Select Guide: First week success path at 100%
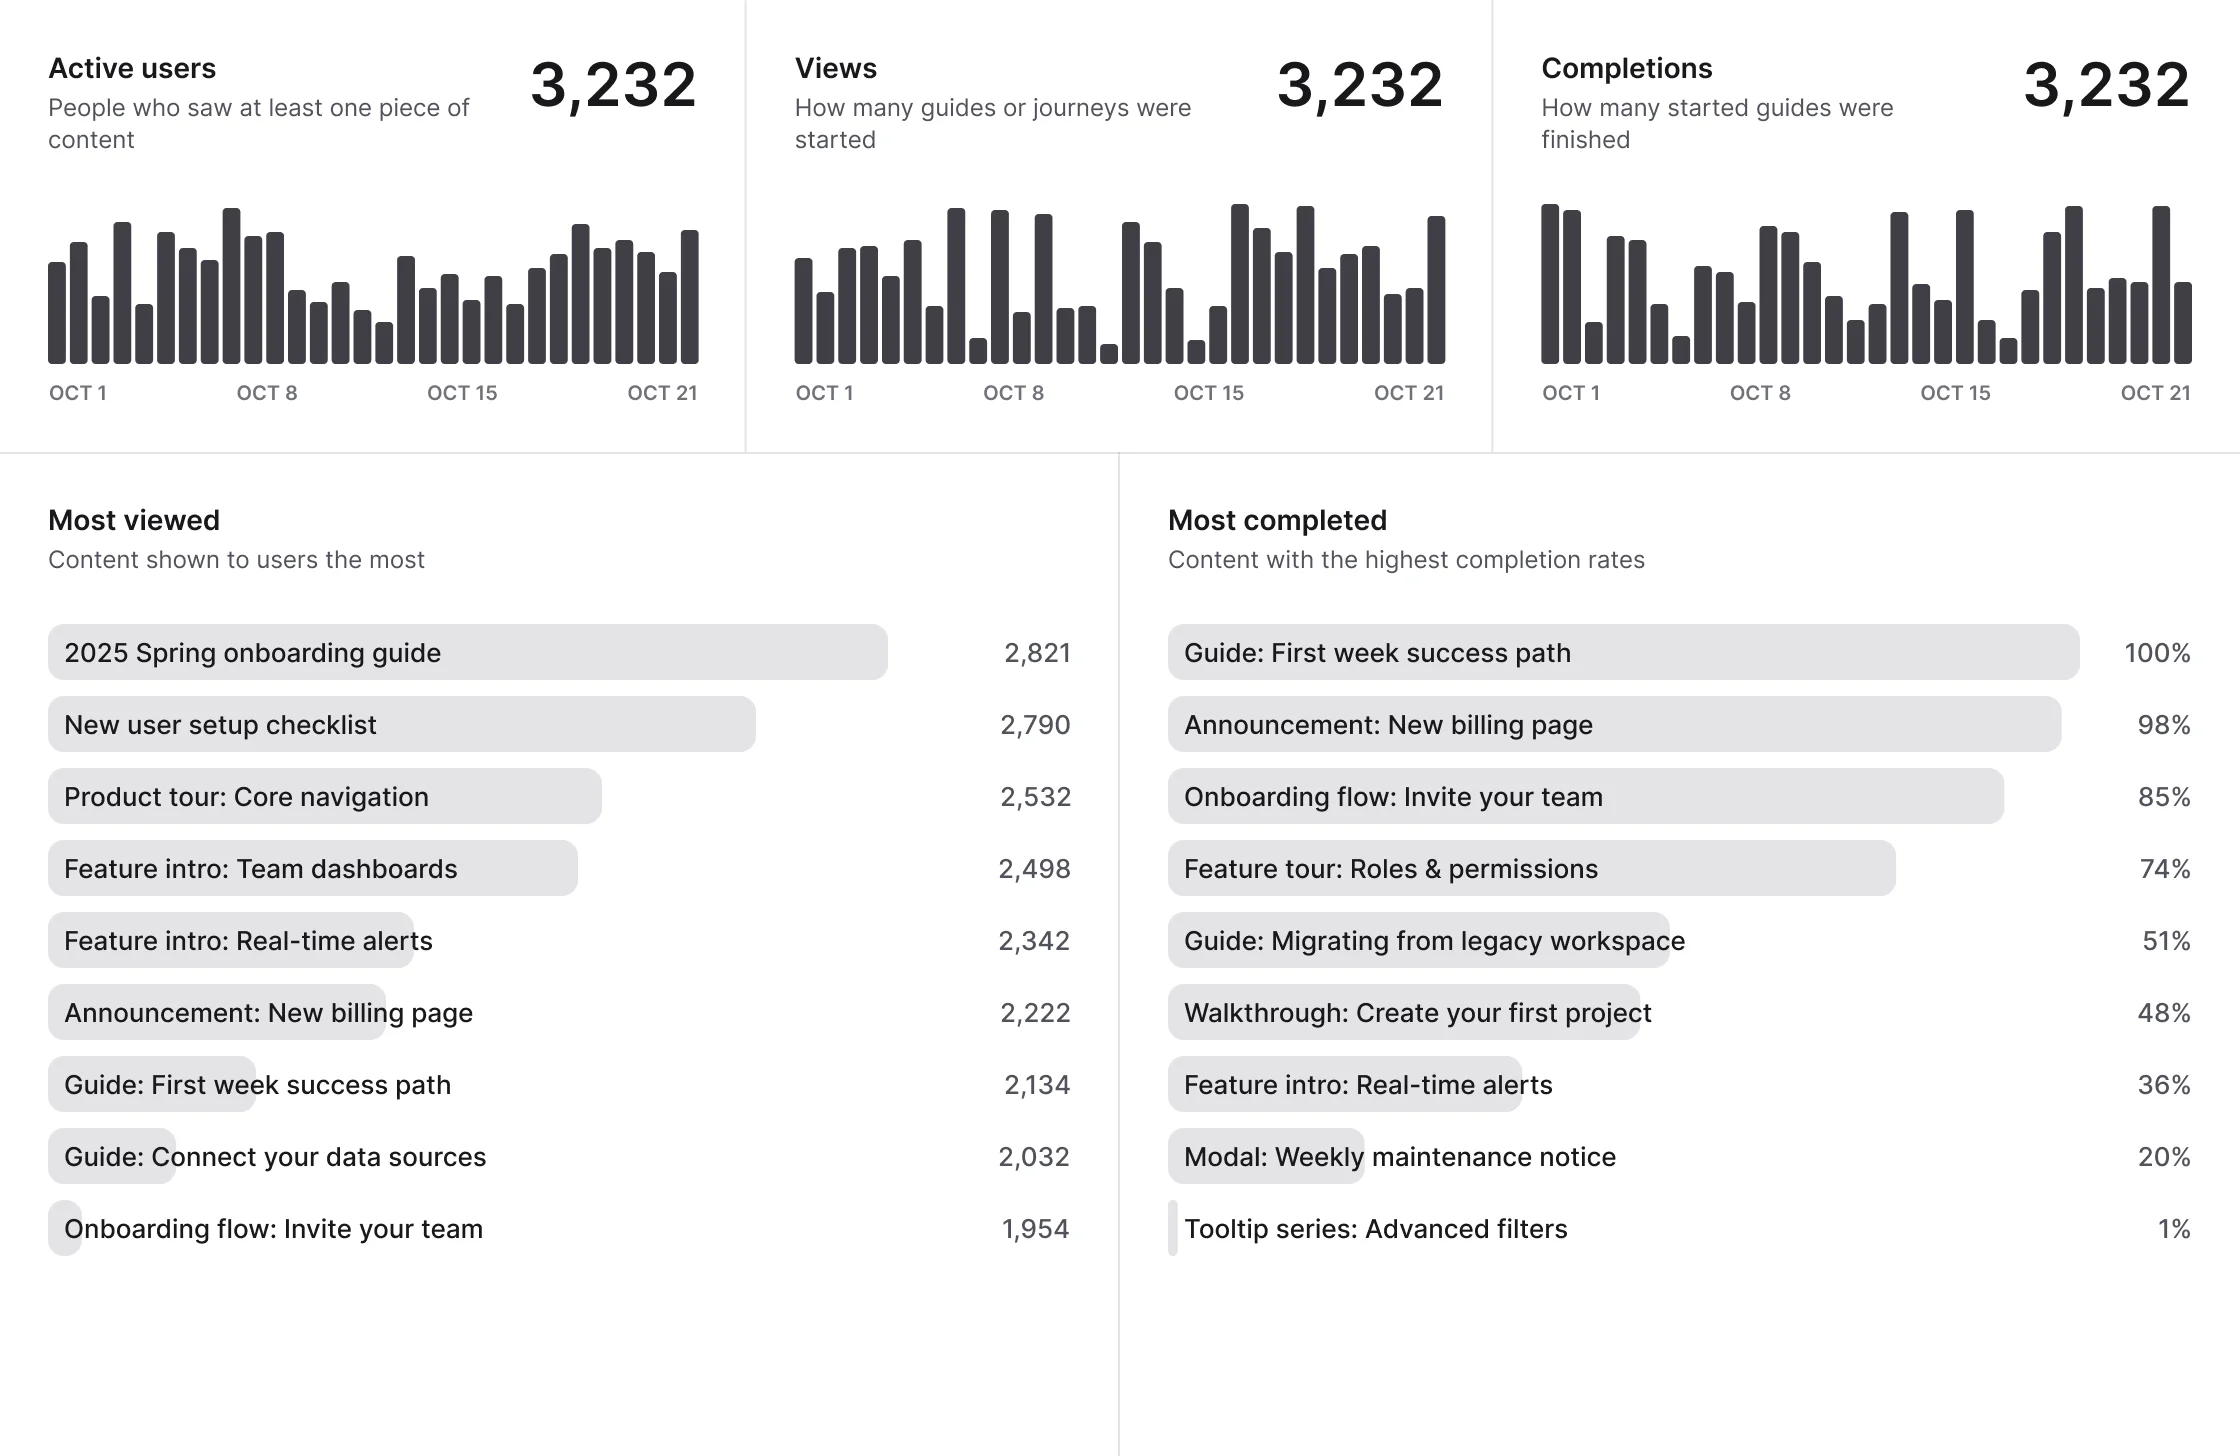The height and width of the screenshot is (1456, 2240). (1377, 653)
